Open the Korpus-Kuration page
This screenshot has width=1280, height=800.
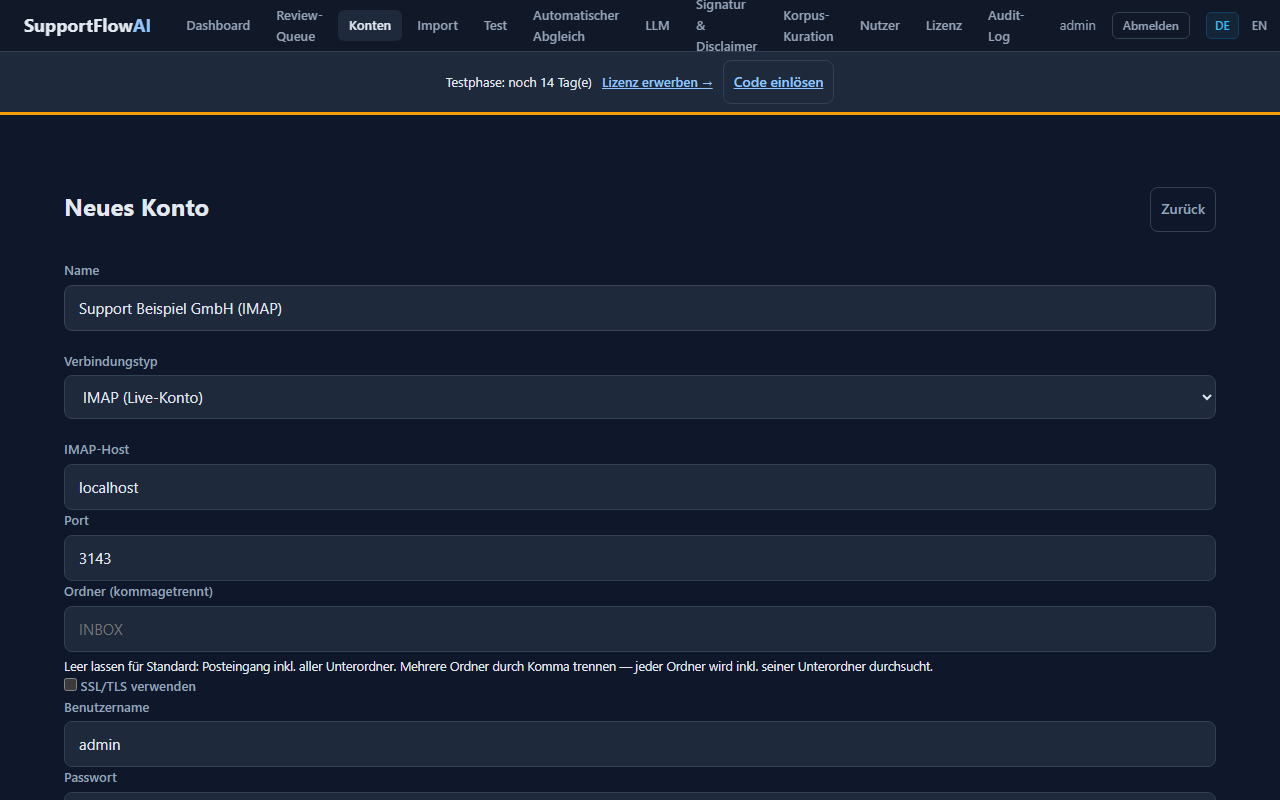[808, 26]
